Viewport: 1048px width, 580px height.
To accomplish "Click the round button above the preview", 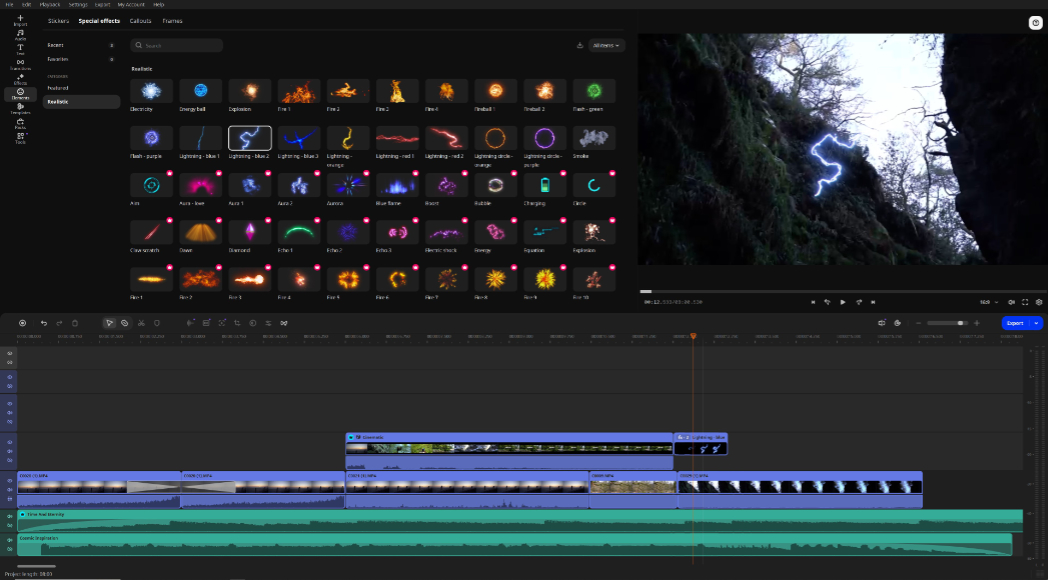I will point(1035,23).
